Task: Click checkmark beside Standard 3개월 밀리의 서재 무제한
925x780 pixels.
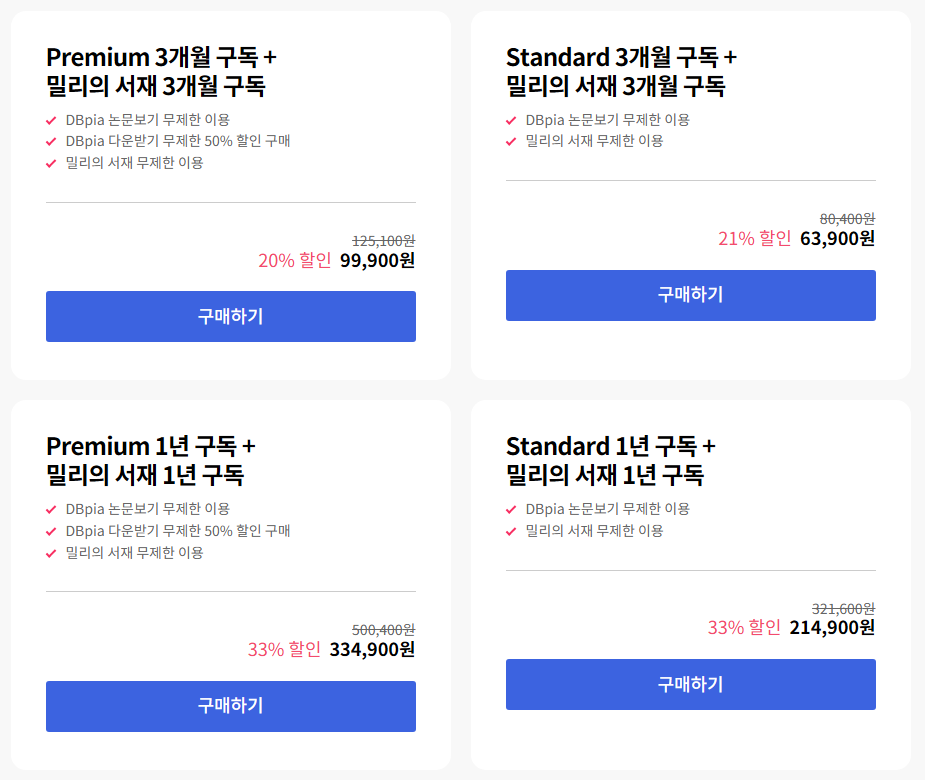Action: 511,142
